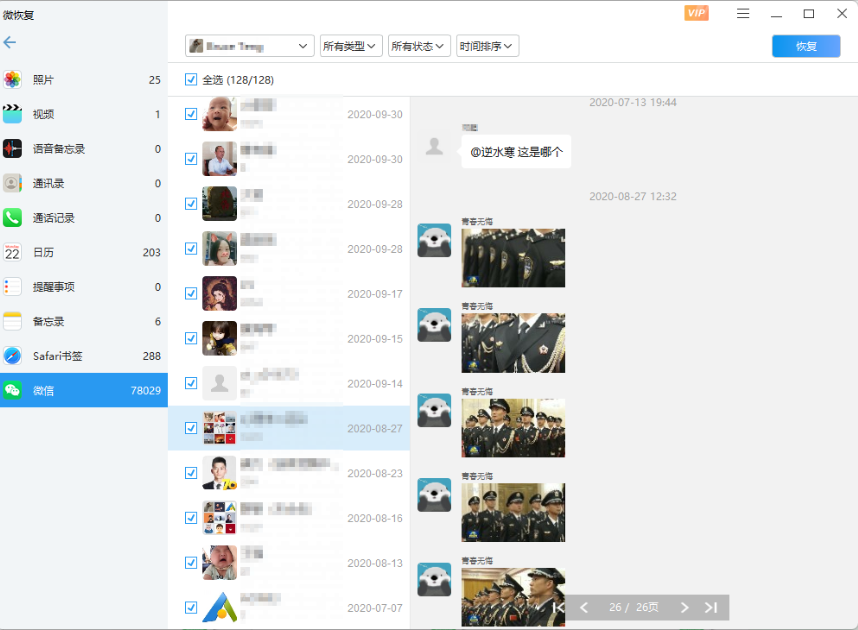Open the 时间排序 sort dropdown
This screenshot has height=630, width=858.
coord(488,46)
